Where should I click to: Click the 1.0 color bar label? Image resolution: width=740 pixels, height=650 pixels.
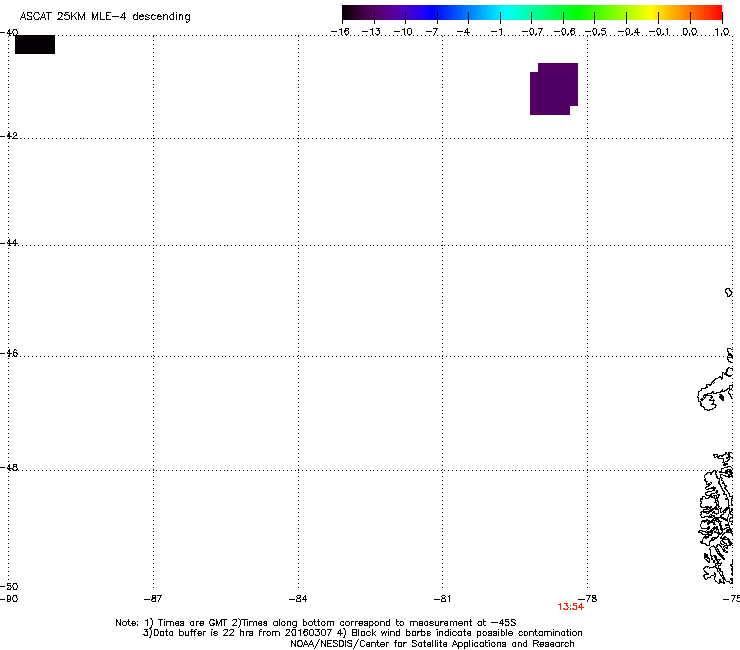[x=722, y=32]
